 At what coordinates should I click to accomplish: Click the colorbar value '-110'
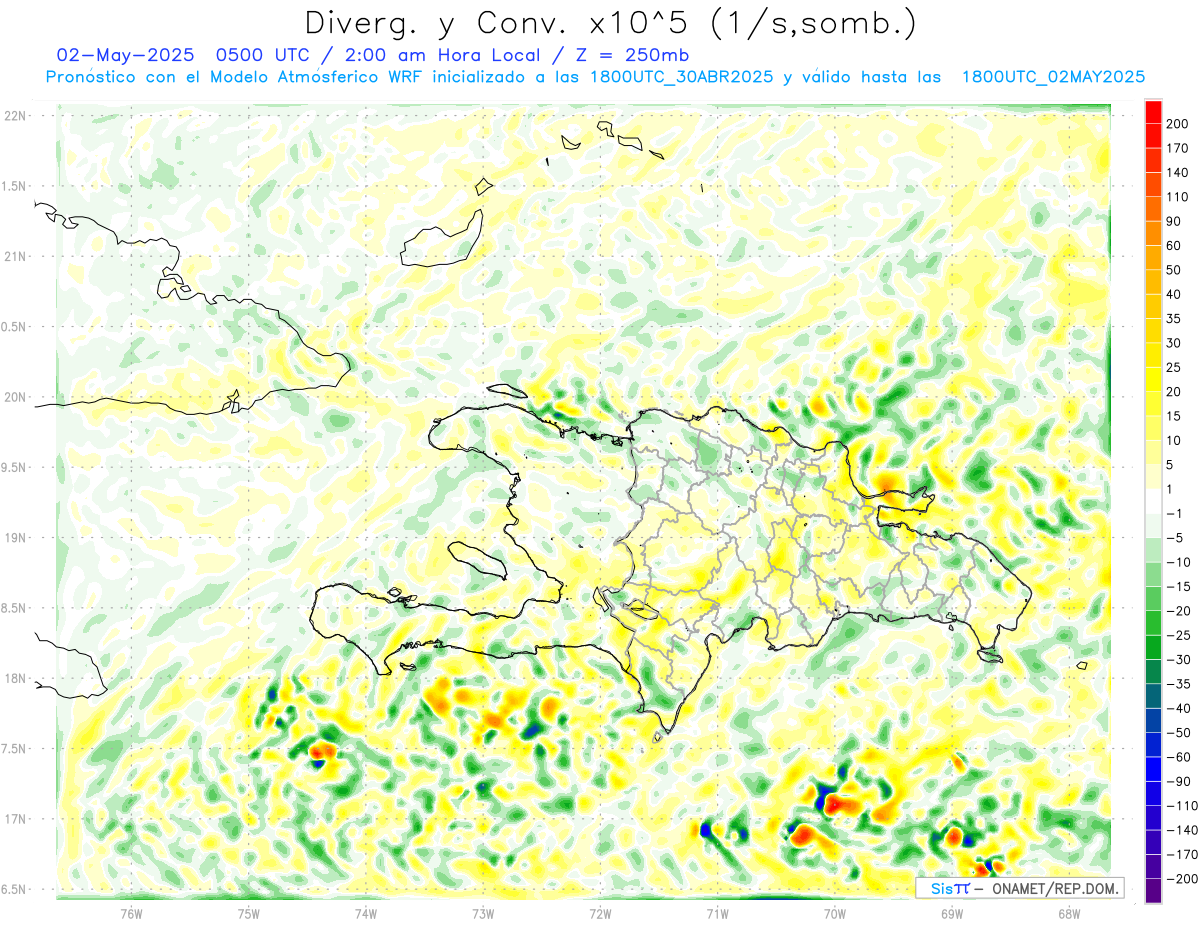(x=1180, y=806)
